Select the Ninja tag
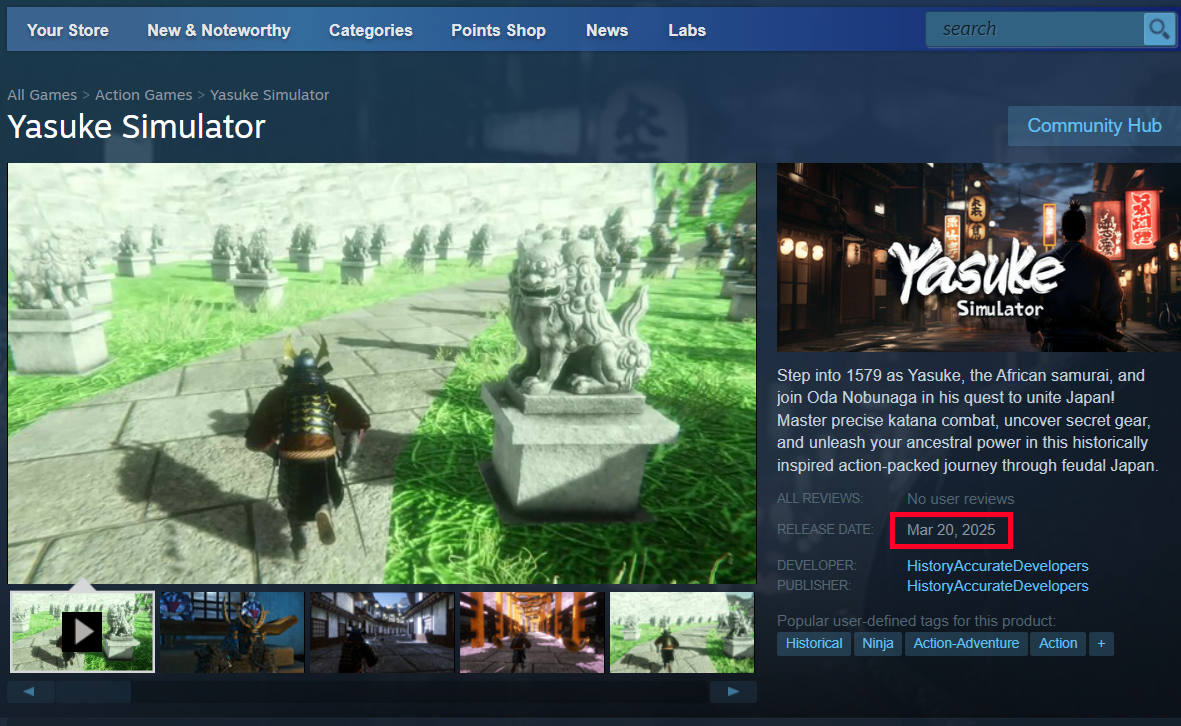 click(x=877, y=644)
